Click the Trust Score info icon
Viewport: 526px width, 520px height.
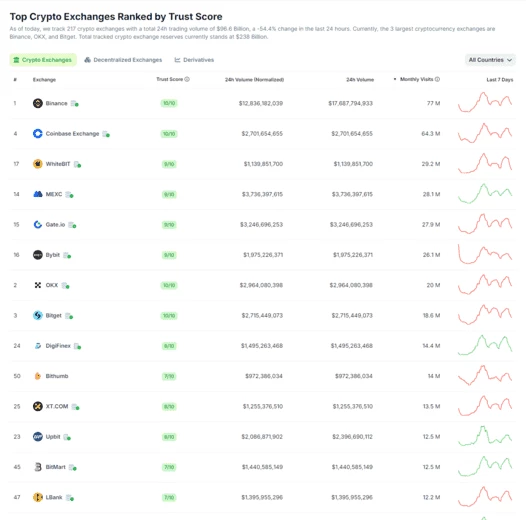[x=187, y=79]
